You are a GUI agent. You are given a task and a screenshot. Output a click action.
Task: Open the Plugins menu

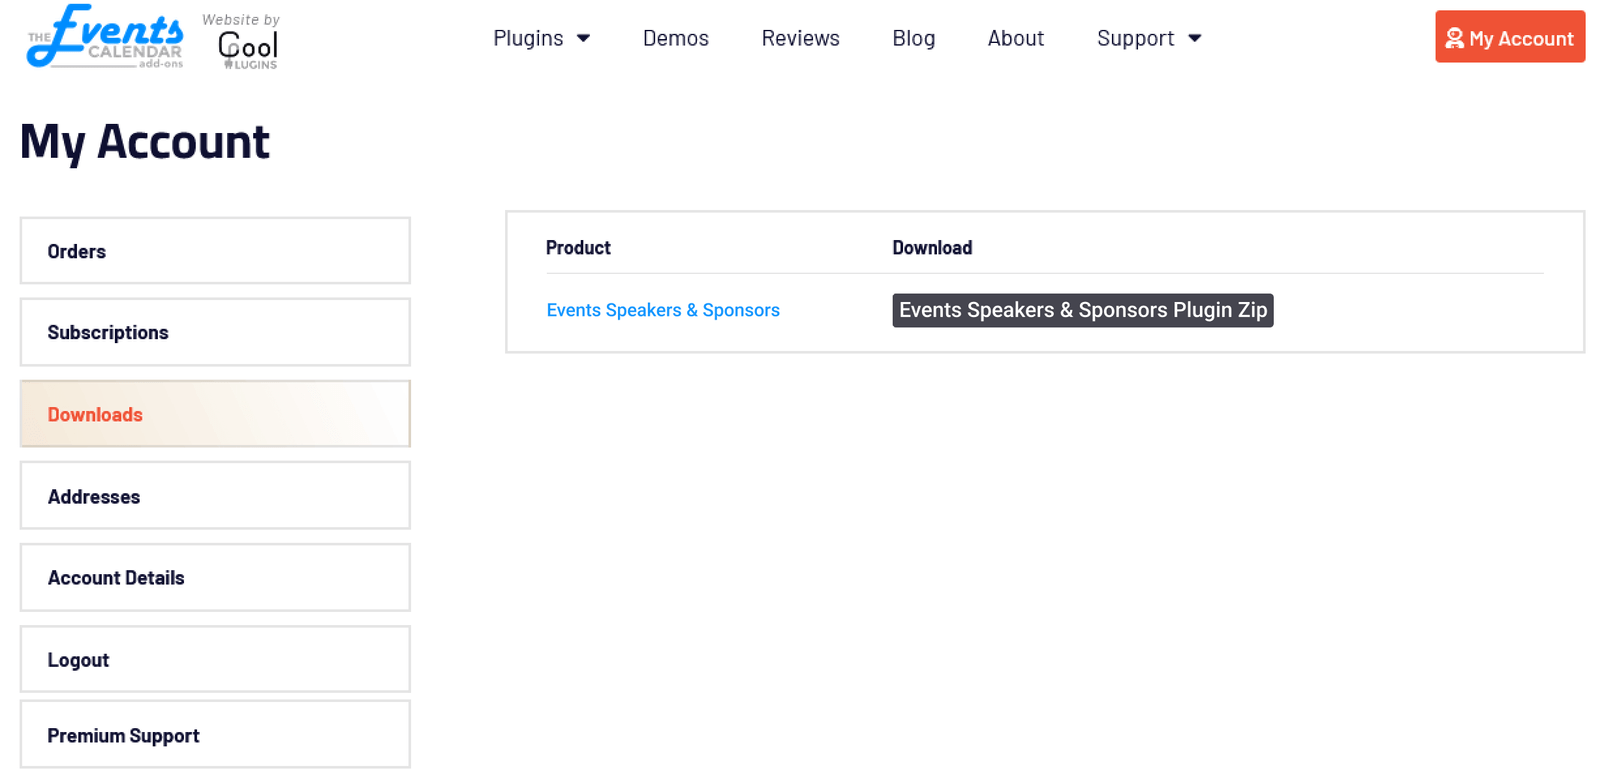click(528, 38)
